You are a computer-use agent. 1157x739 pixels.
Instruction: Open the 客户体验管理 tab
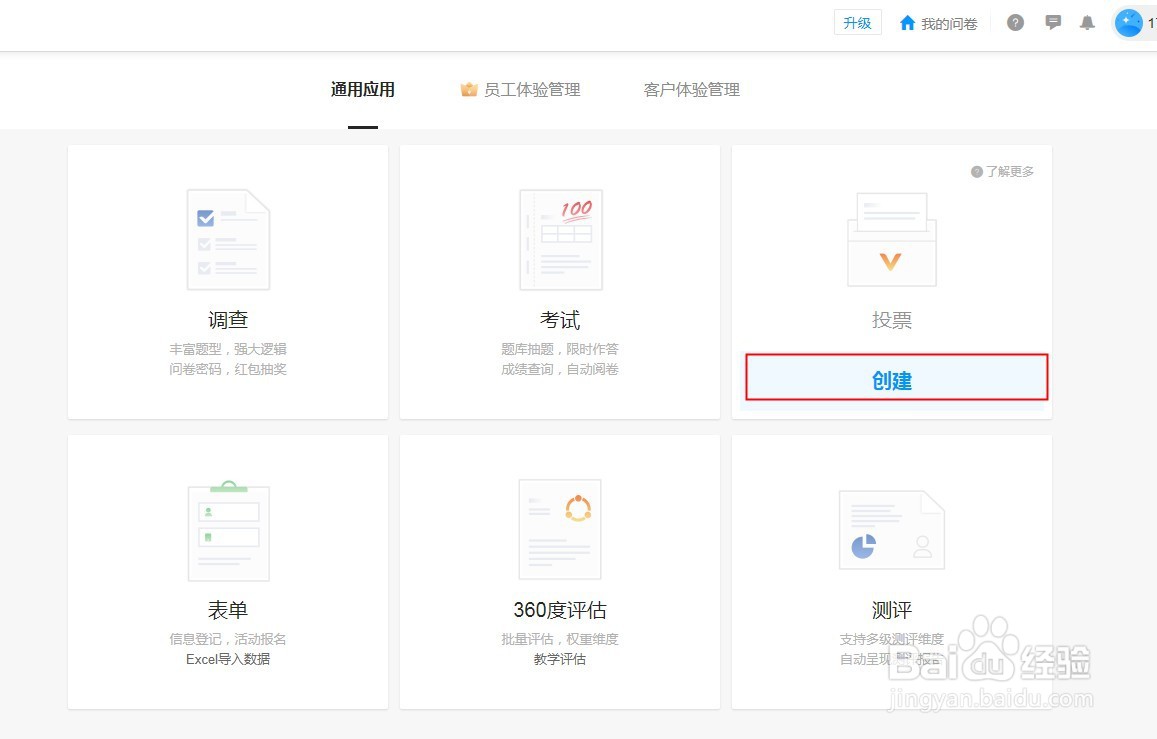[x=692, y=88]
